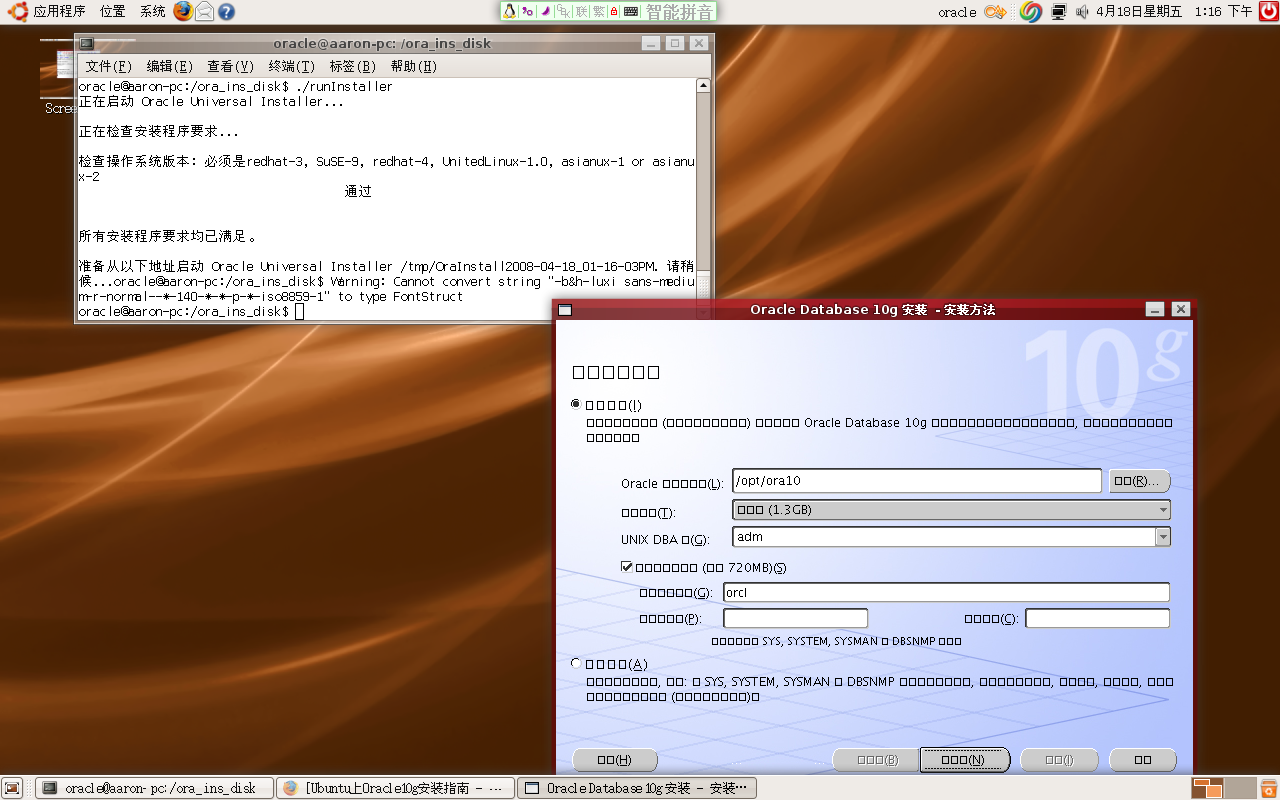Click the Oracle home path field /opt/ora10

(917, 481)
